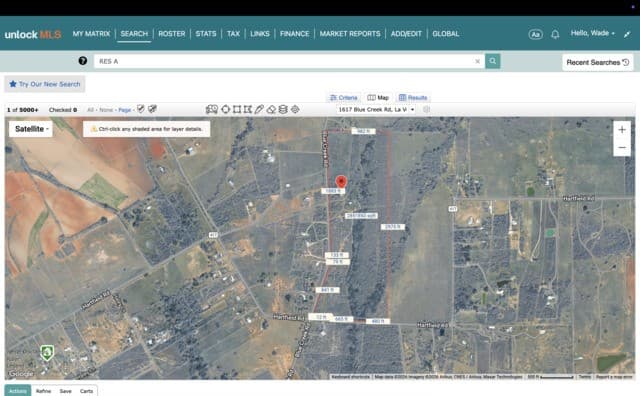Open the ADD/EDIT menu

coord(406,34)
